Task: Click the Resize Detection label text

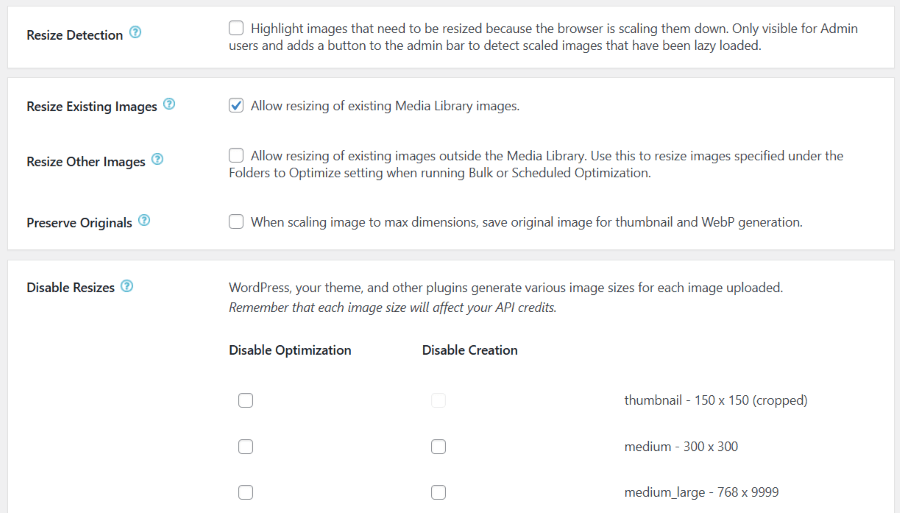Action: click(75, 35)
